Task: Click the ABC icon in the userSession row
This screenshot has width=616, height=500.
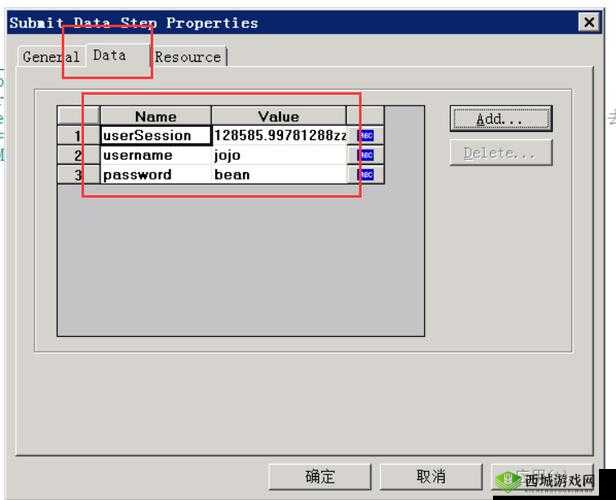Action: pyautogui.click(x=366, y=135)
